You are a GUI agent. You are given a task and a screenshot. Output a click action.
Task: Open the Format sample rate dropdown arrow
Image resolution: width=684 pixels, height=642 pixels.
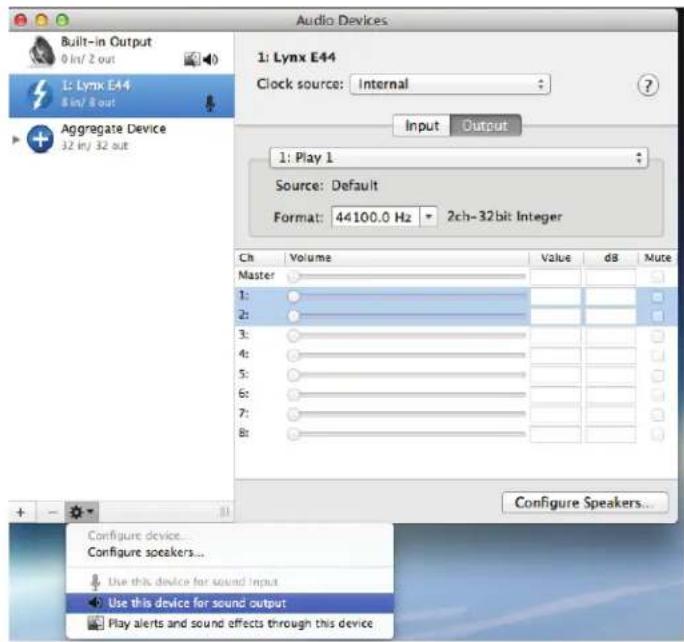[x=428, y=216]
